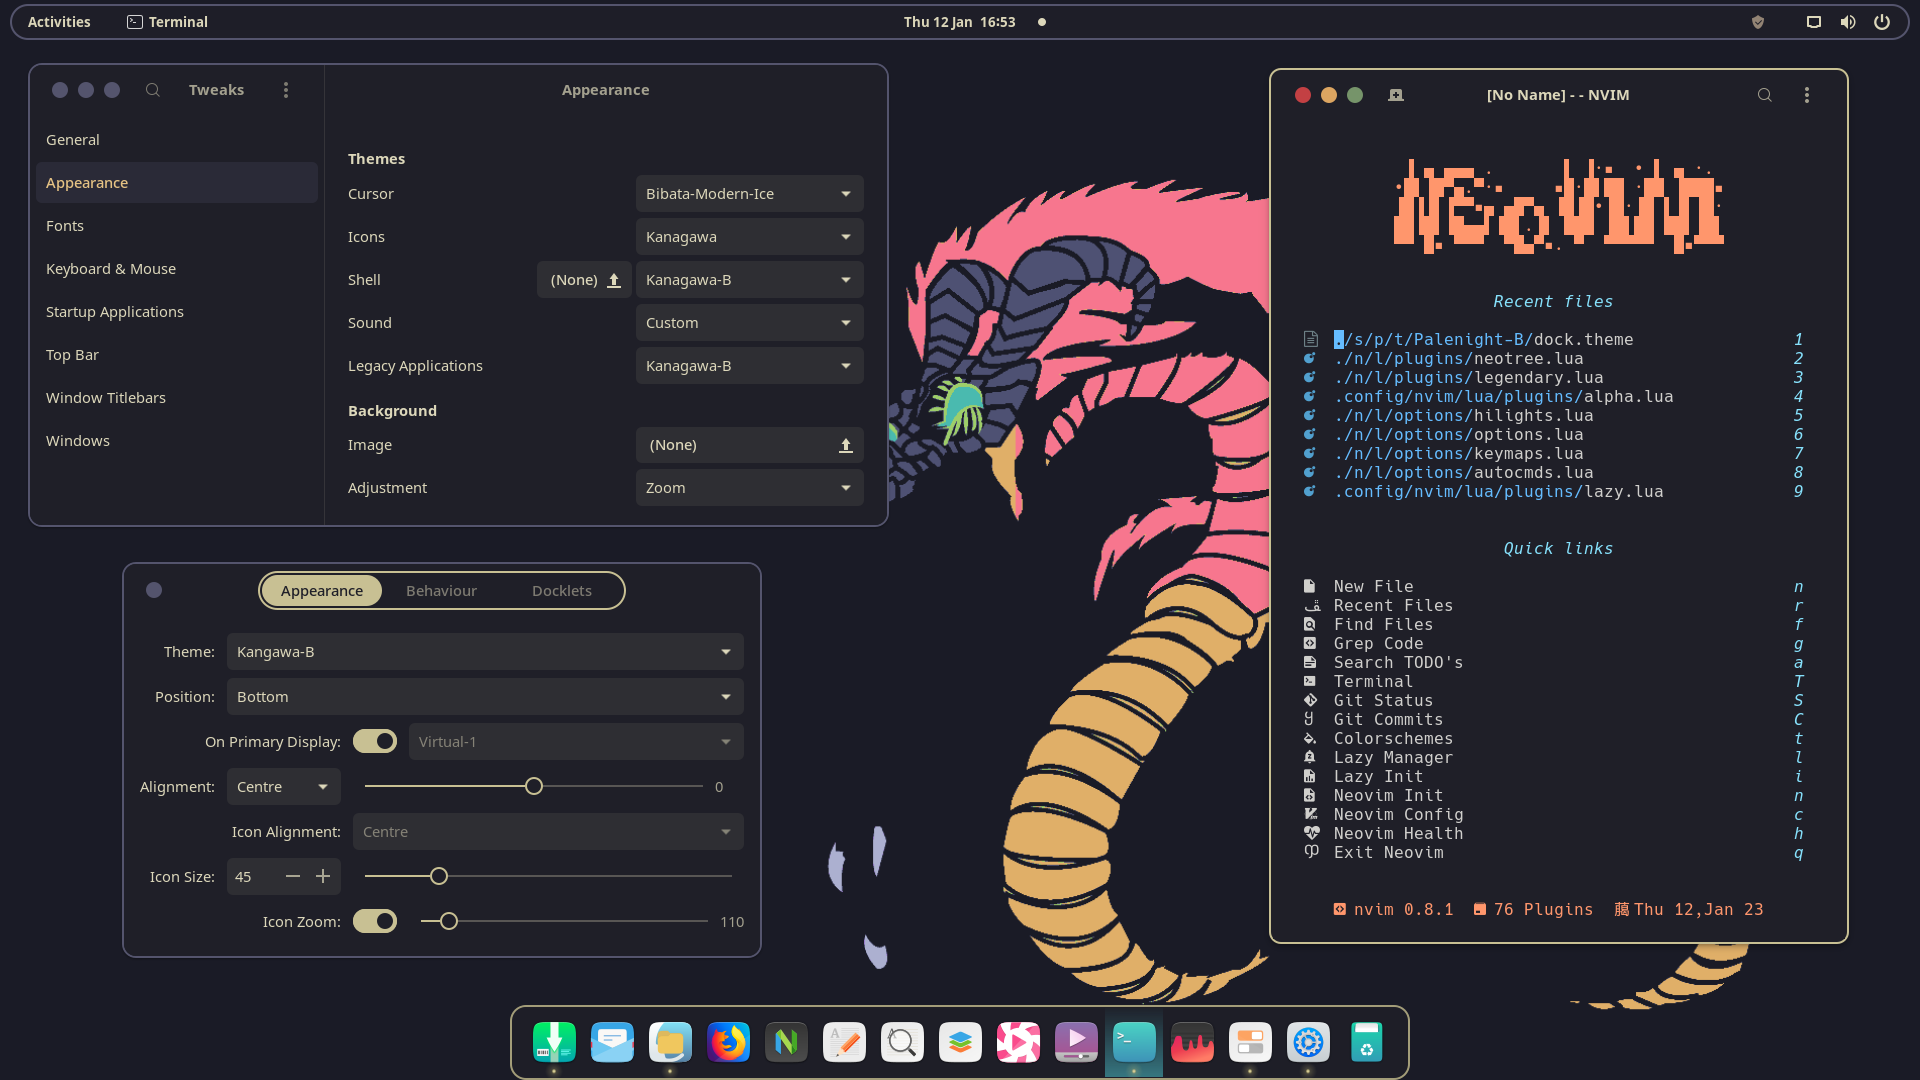This screenshot has height=1080, width=1920.
Task: Open the Cursor theme dropdown
Action: (749, 194)
